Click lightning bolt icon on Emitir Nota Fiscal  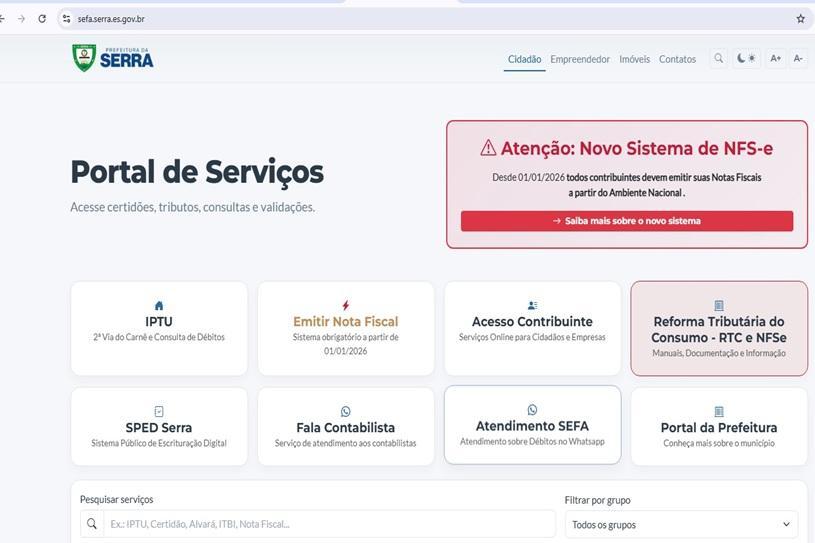[346, 305]
